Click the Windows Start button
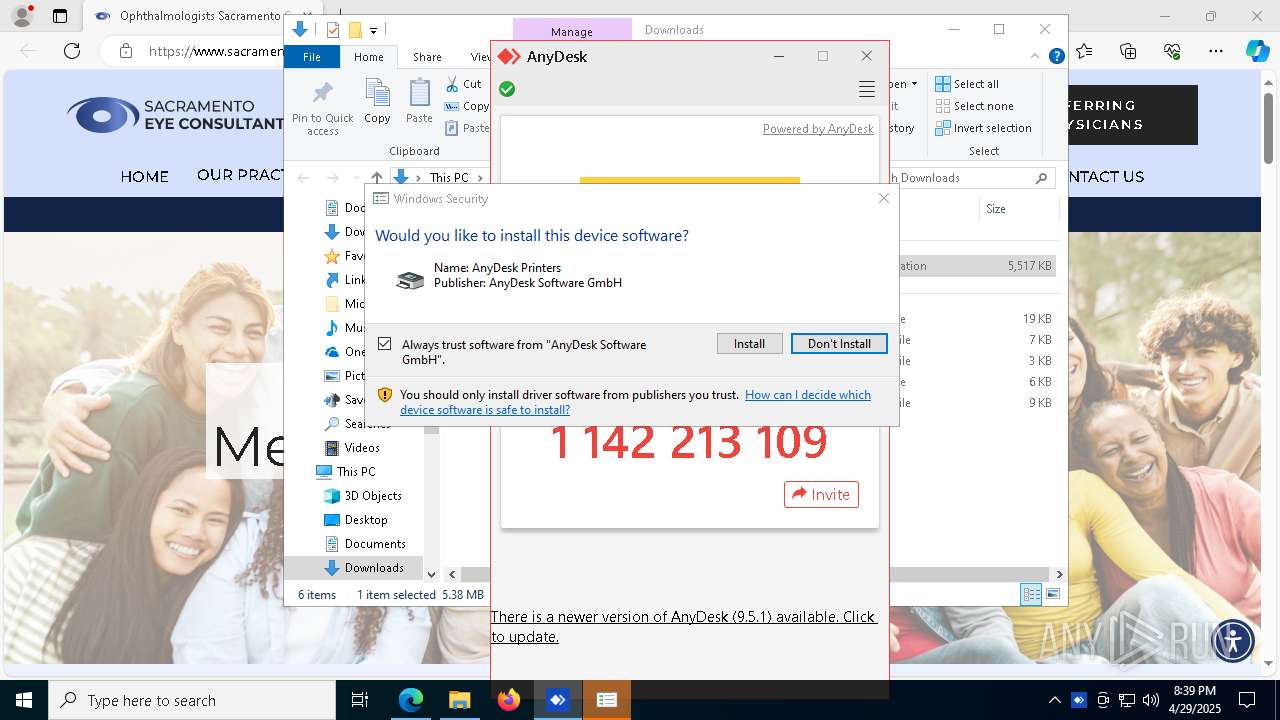This screenshot has height=720, width=1280. (x=24, y=700)
